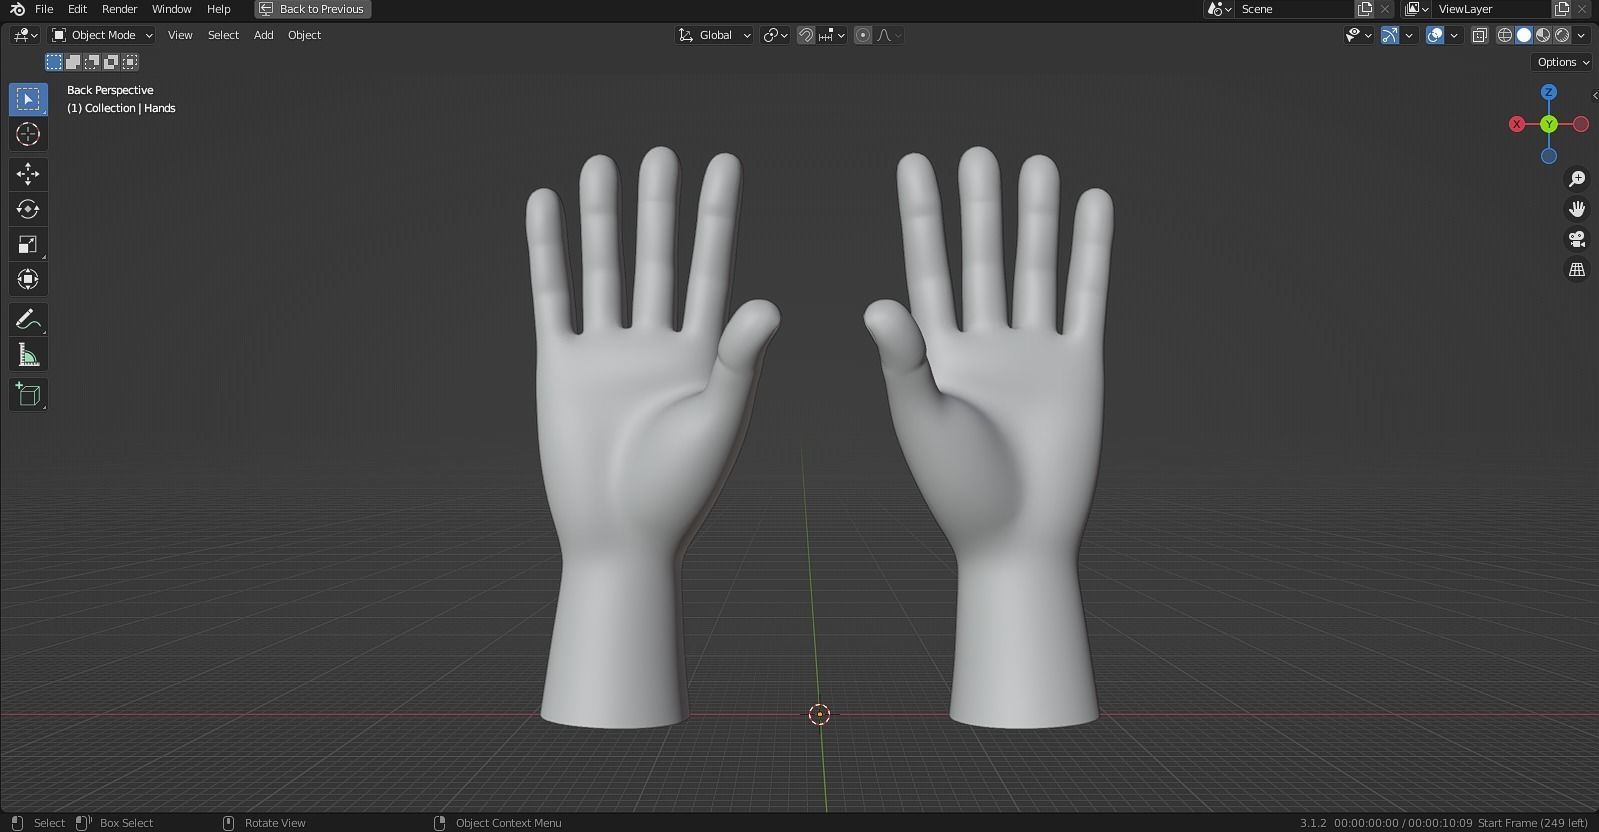The image size is (1599, 832).
Task: Select the Add Cube tool
Action: point(28,395)
